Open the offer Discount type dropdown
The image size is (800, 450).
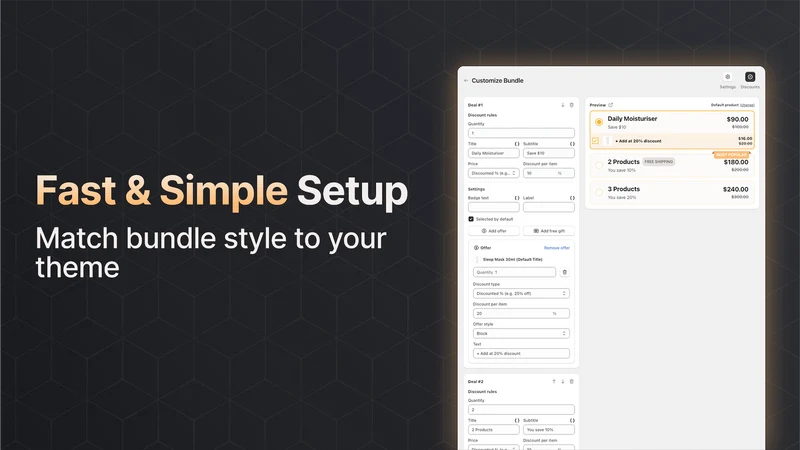click(521, 293)
